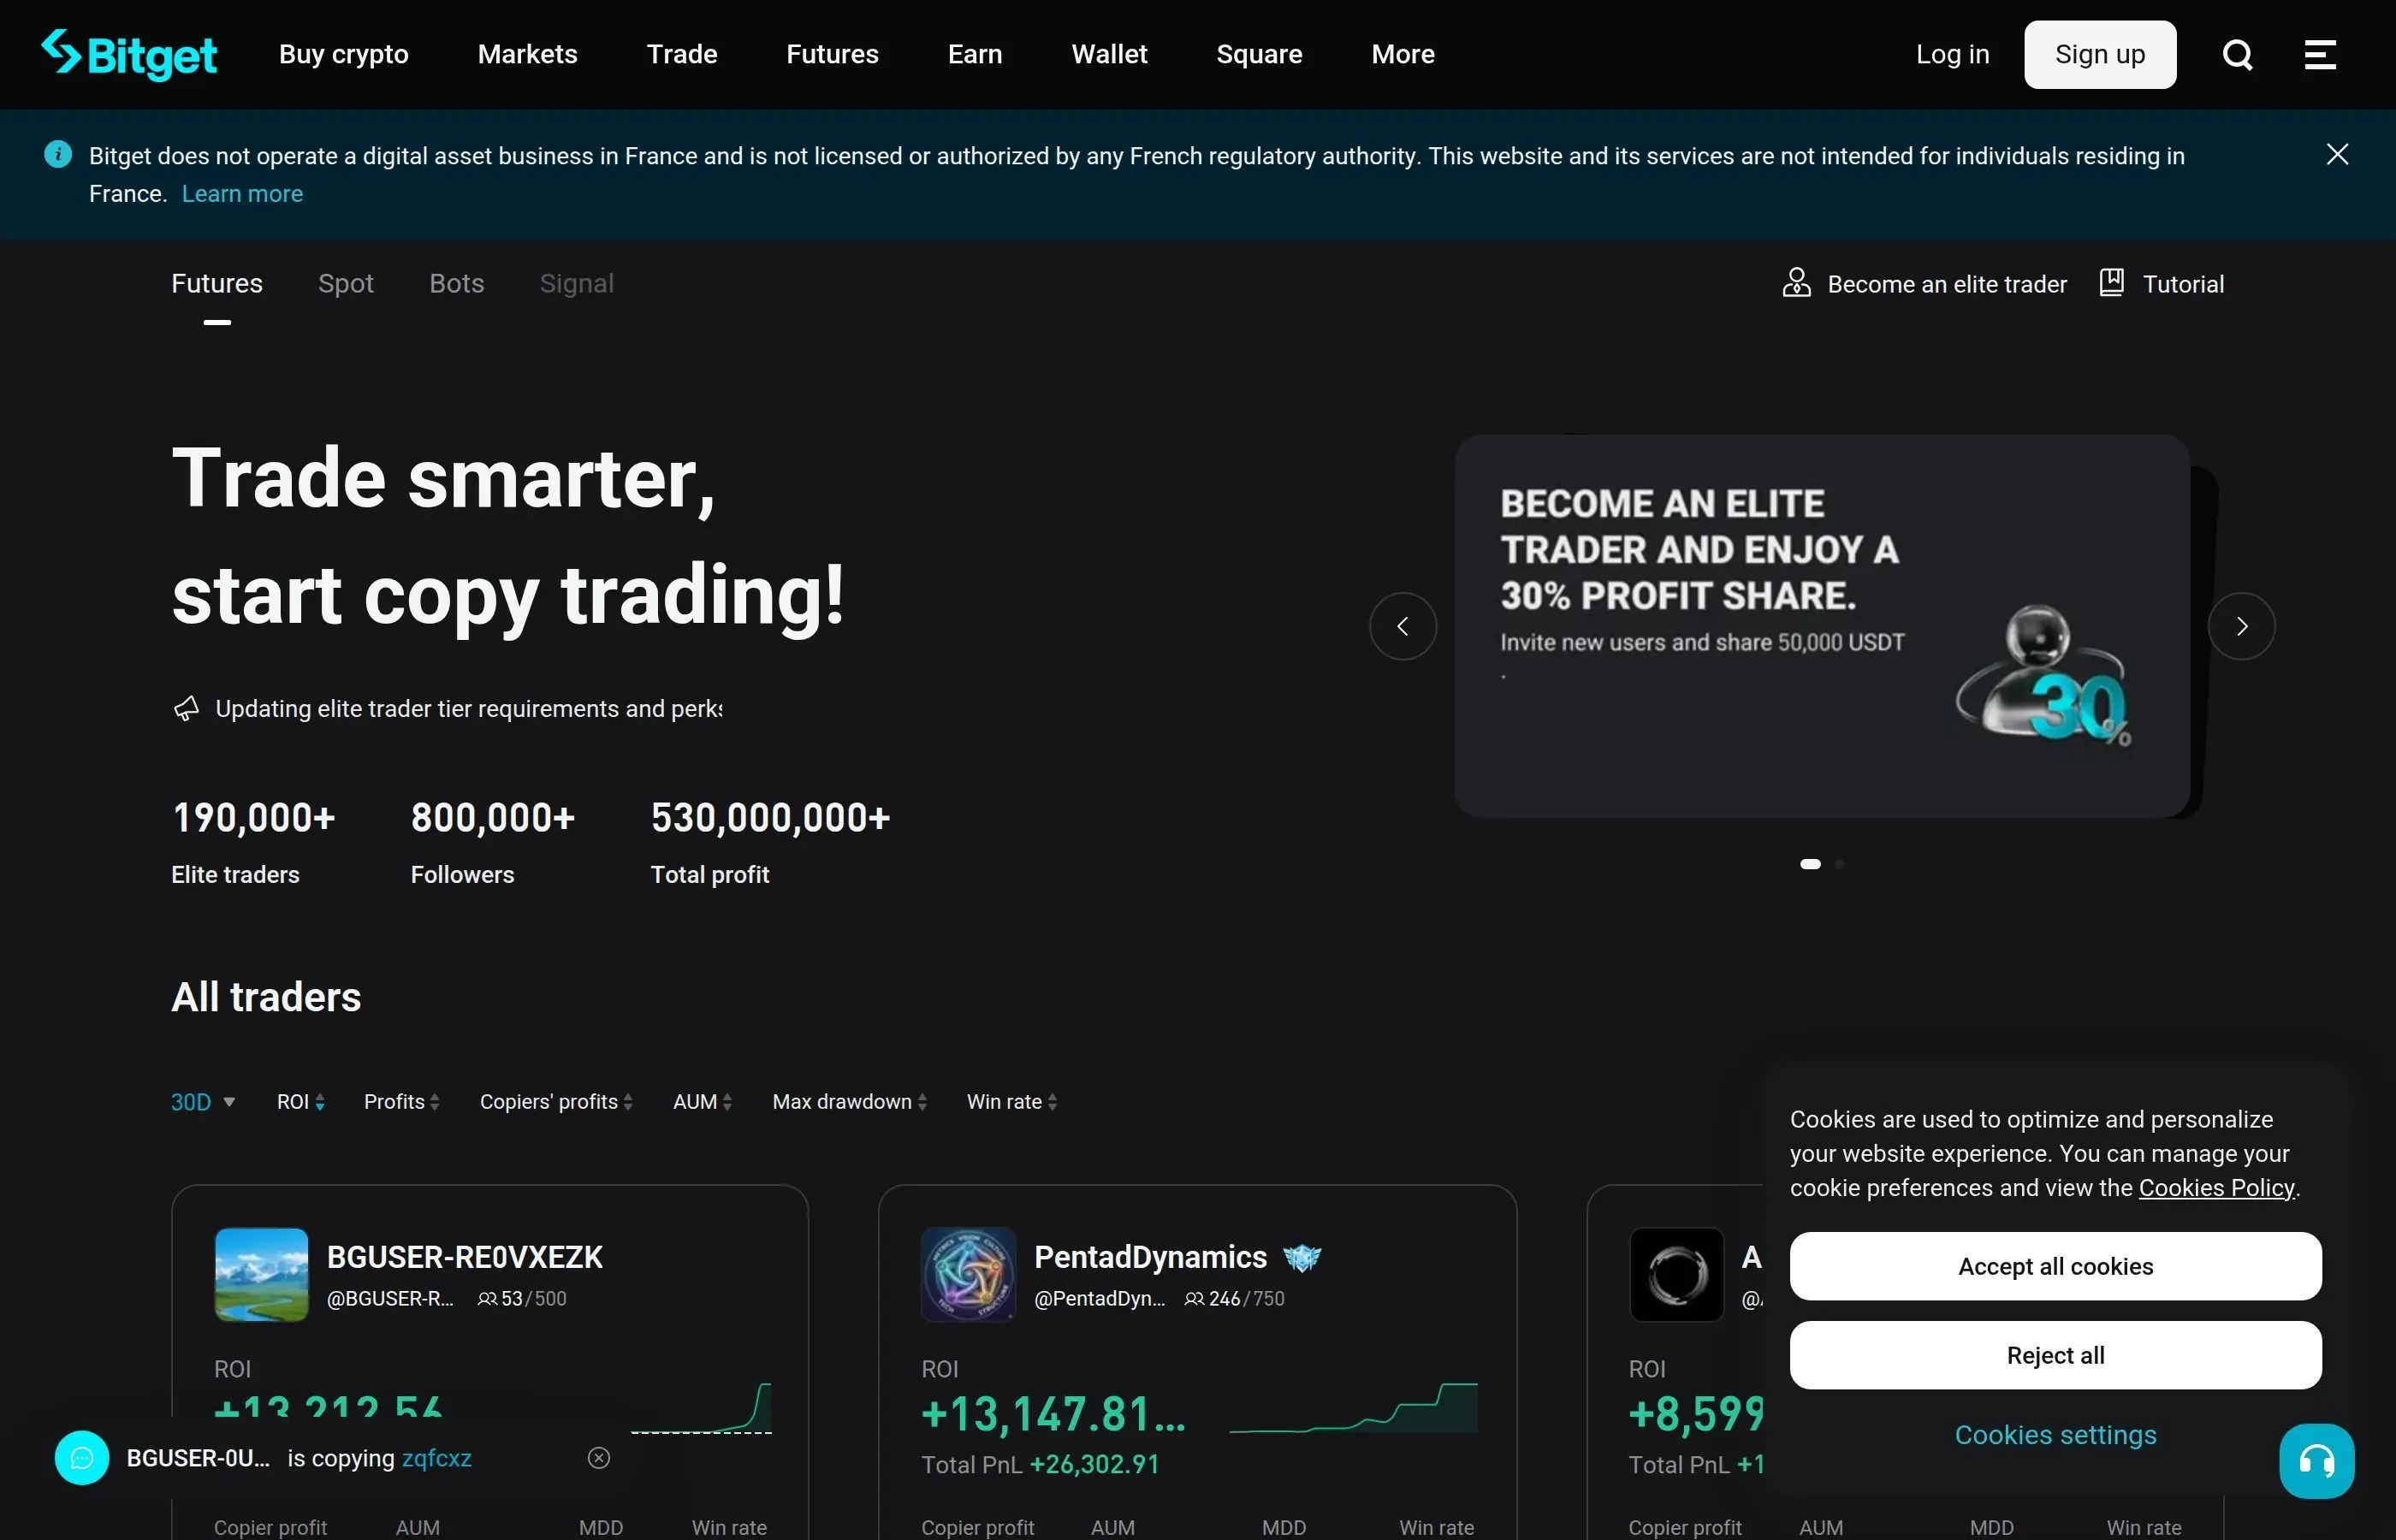This screenshot has width=2396, height=1540.
Task: Click the Bitget logo
Action: (x=128, y=54)
